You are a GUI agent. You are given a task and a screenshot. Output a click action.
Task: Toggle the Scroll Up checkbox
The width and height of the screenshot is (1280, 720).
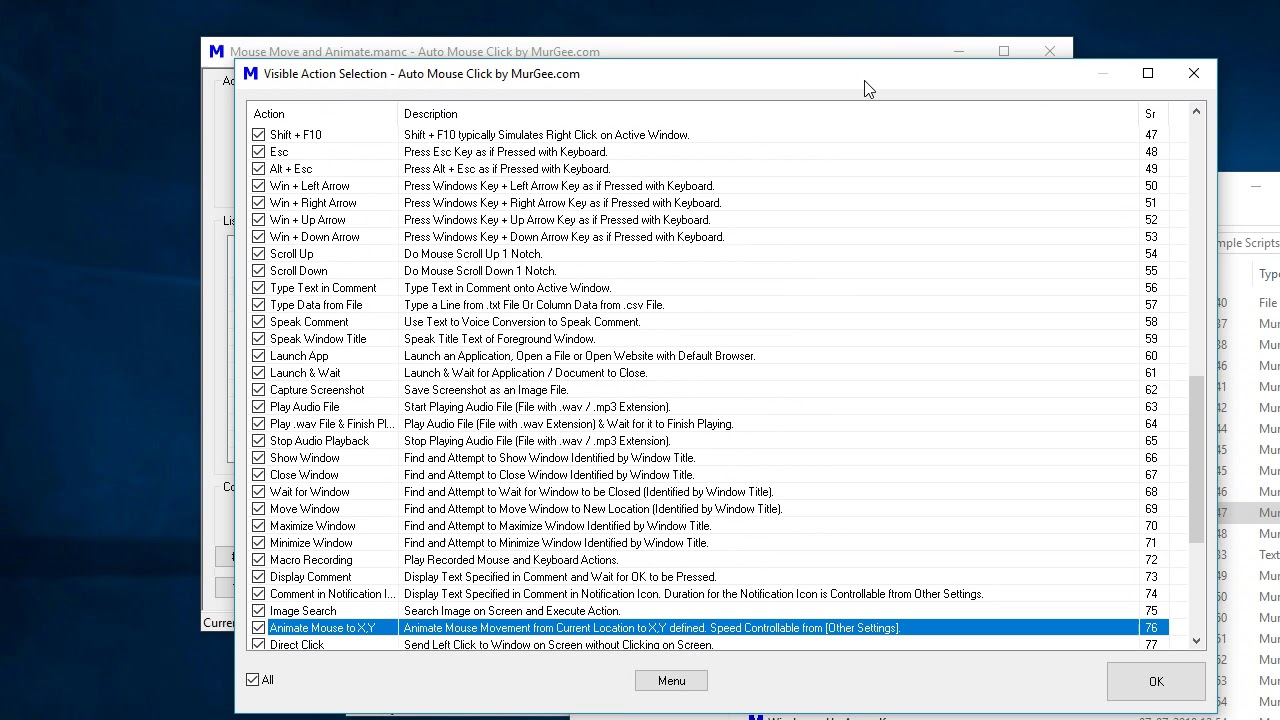point(259,254)
